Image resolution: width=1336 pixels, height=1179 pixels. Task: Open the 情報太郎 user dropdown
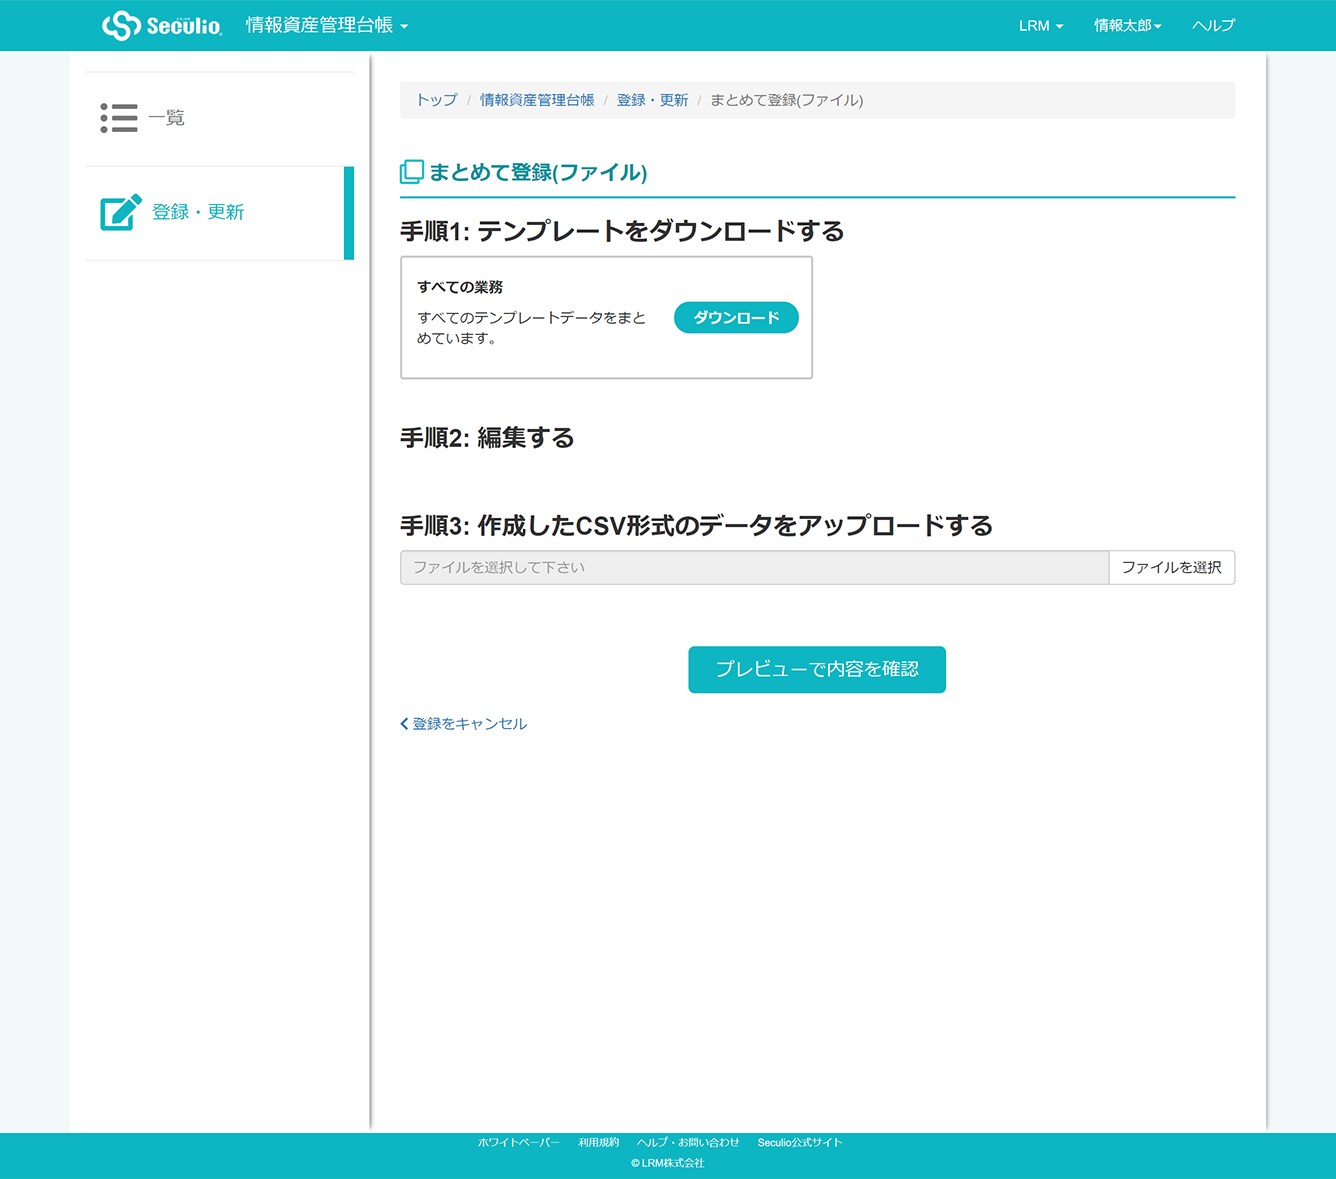1127,26
